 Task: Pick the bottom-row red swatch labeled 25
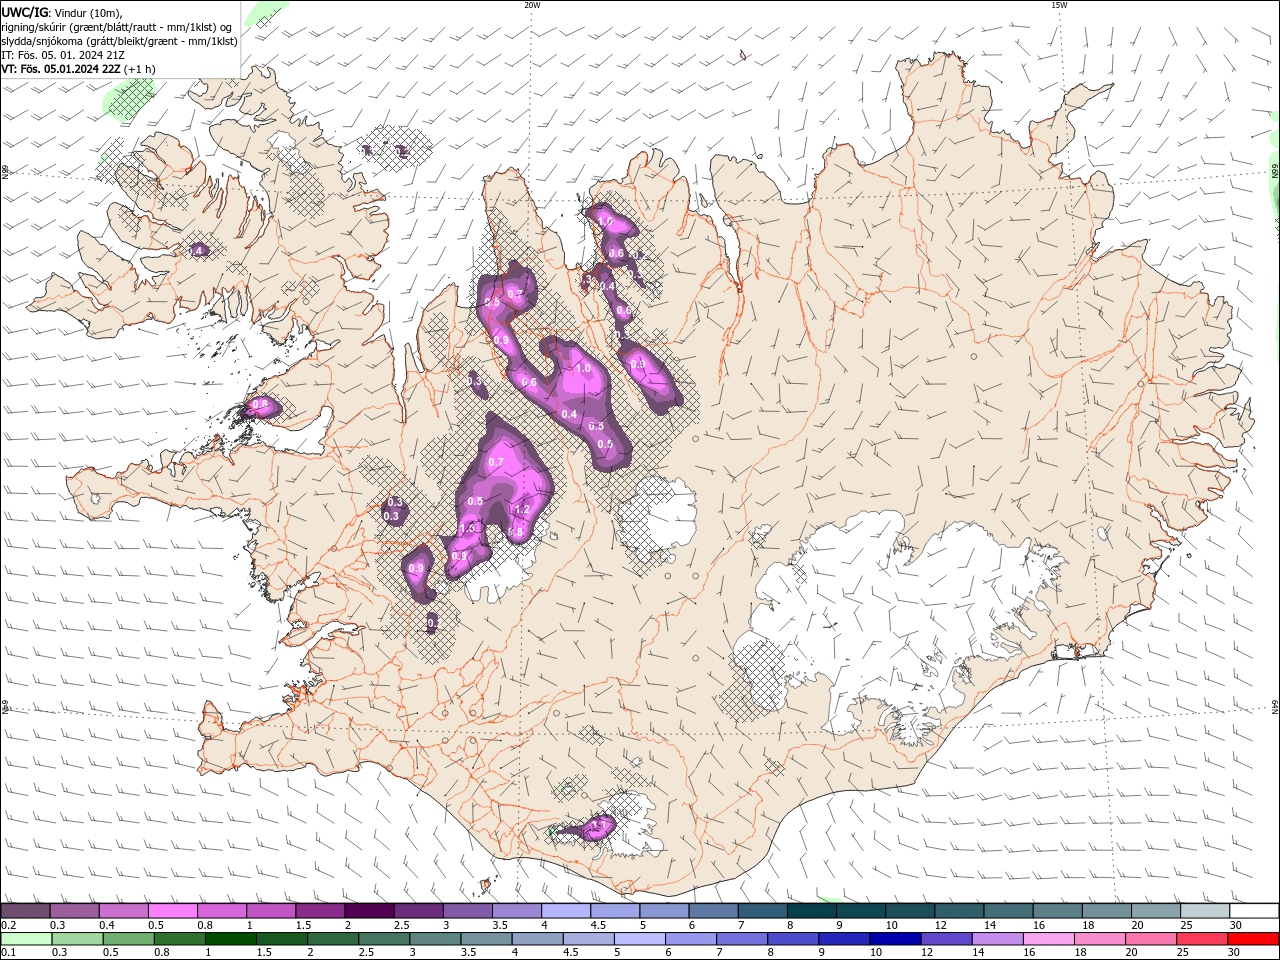click(1203, 939)
